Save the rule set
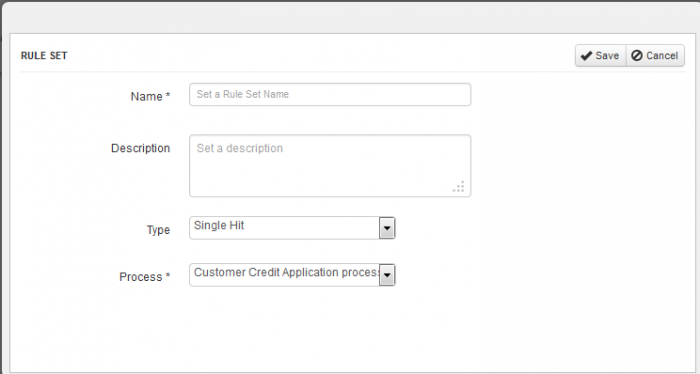Viewport: 700px width, 374px height. click(x=601, y=55)
